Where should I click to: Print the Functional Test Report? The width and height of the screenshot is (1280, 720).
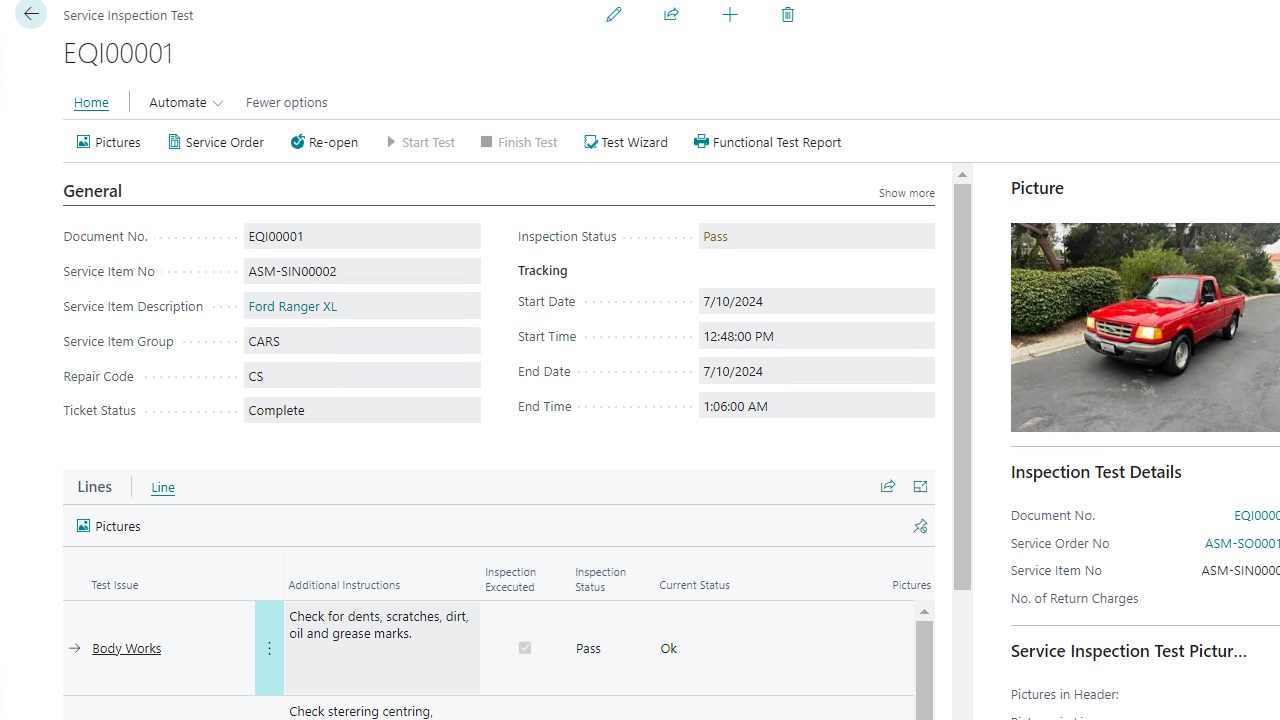[767, 142]
